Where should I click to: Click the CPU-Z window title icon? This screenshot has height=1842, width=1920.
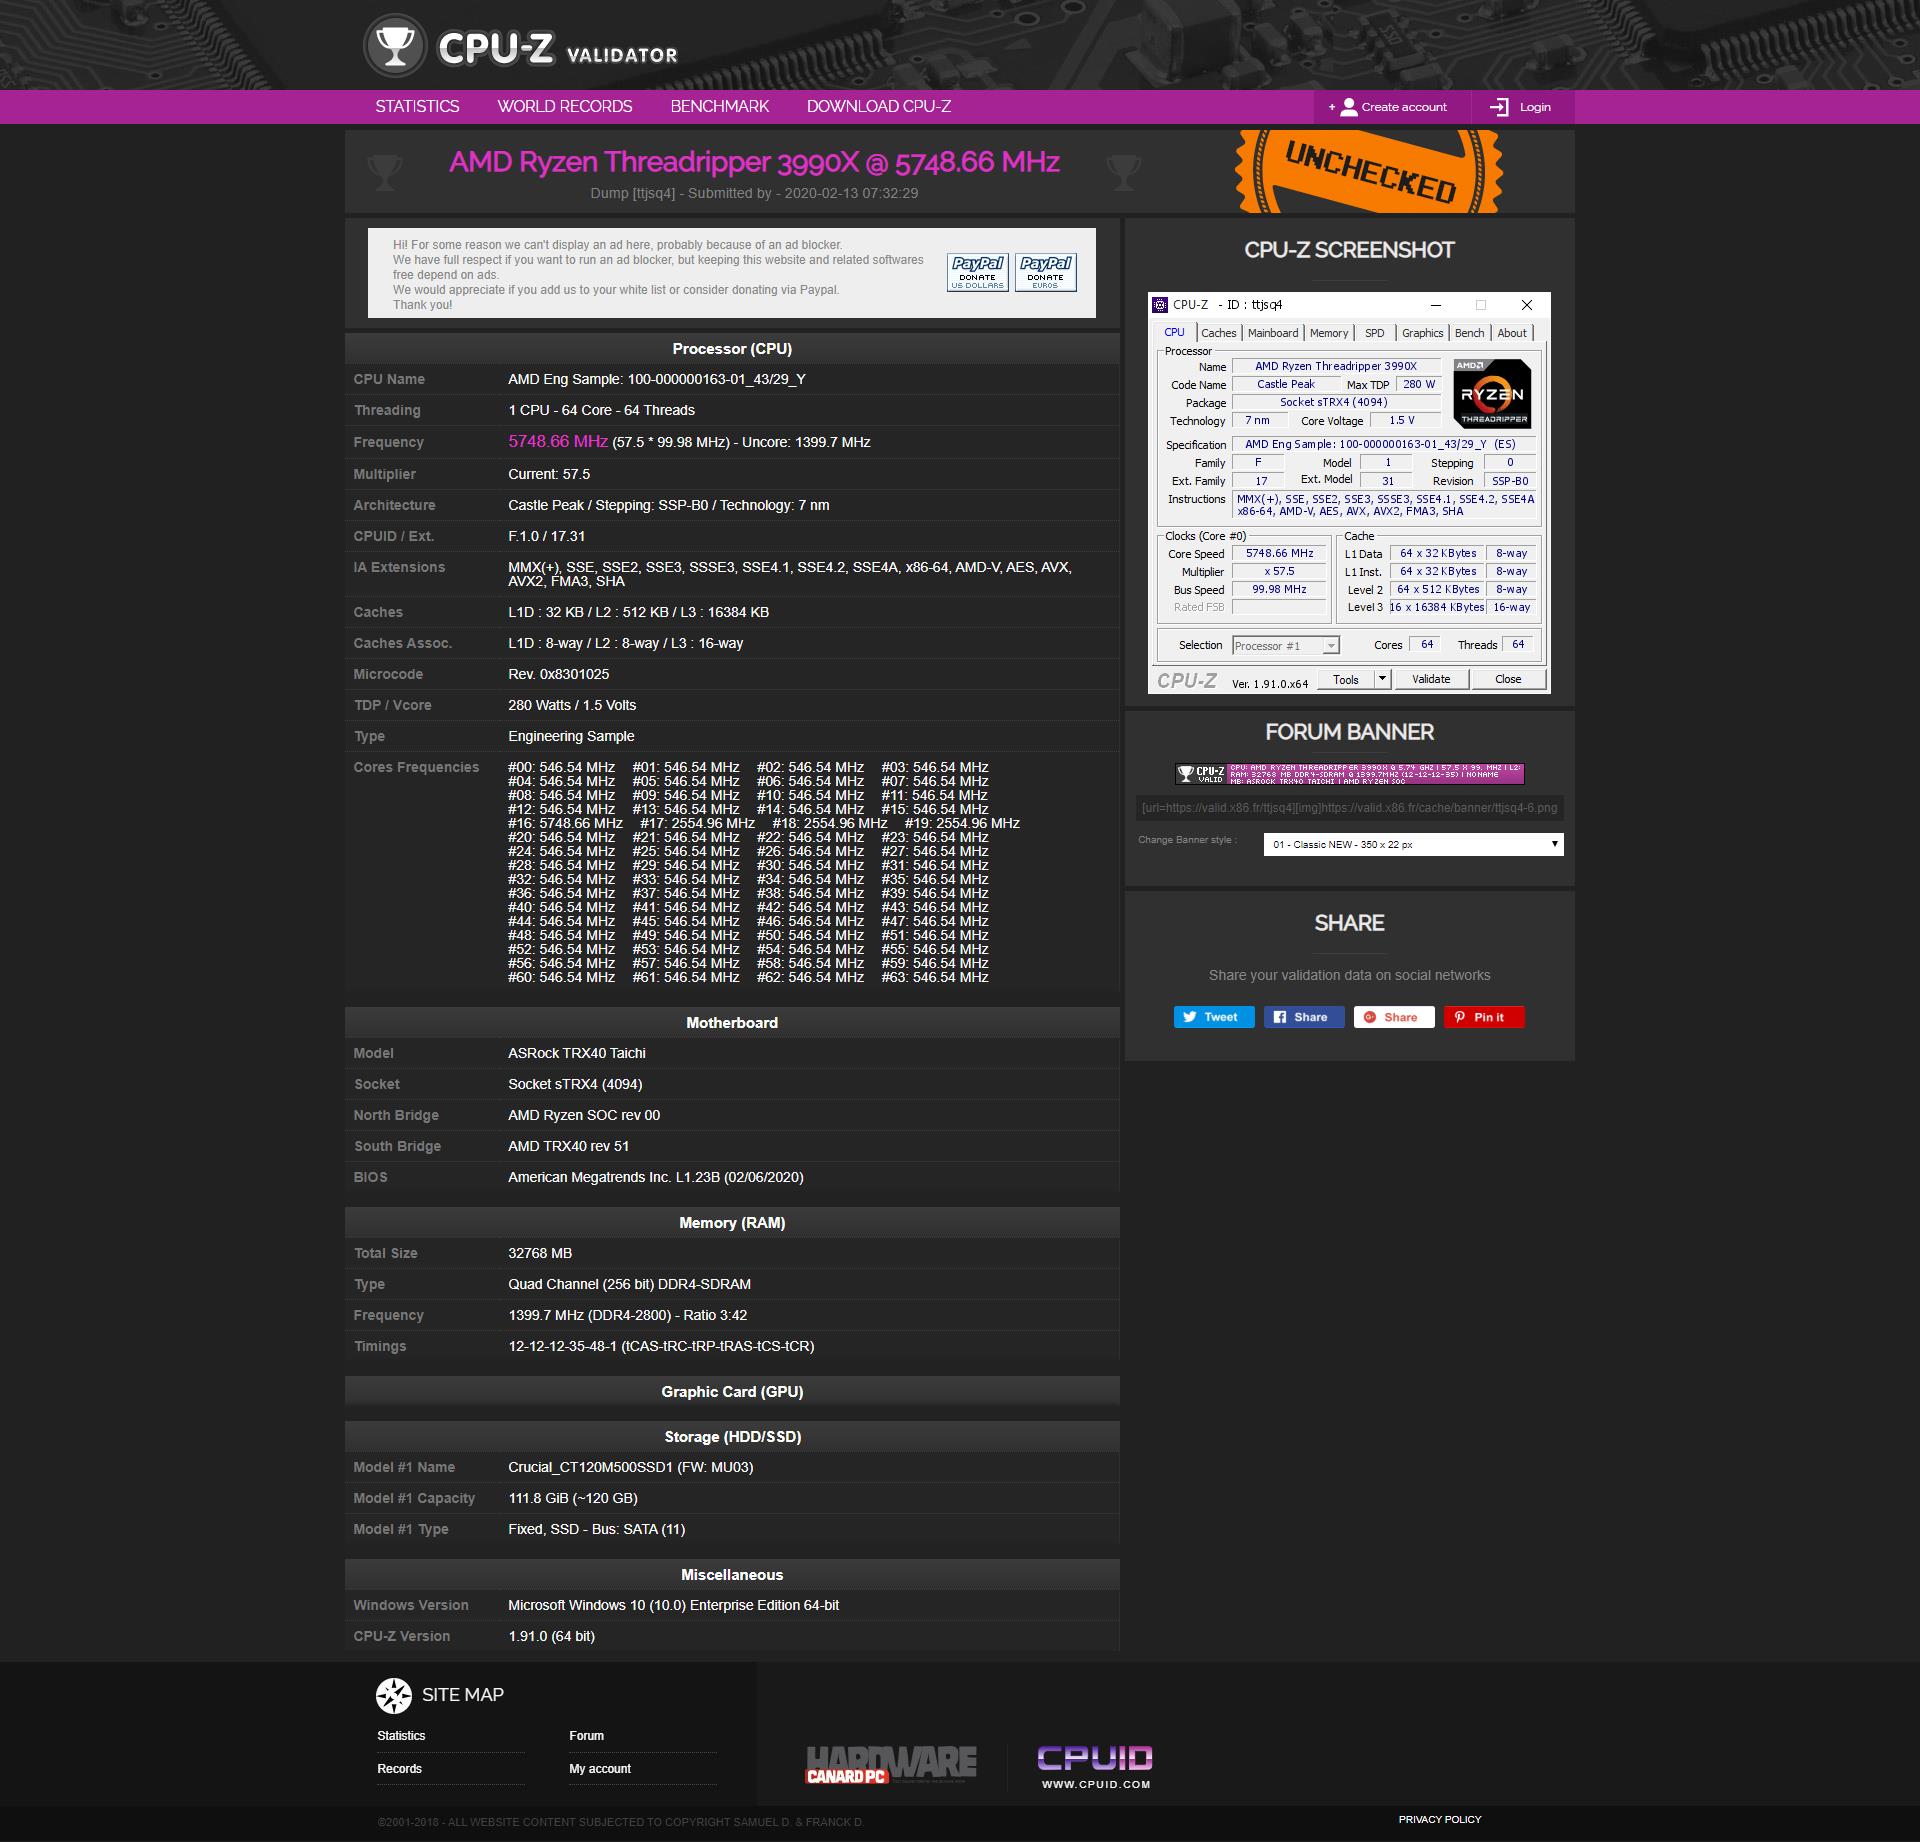[1160, 305]
